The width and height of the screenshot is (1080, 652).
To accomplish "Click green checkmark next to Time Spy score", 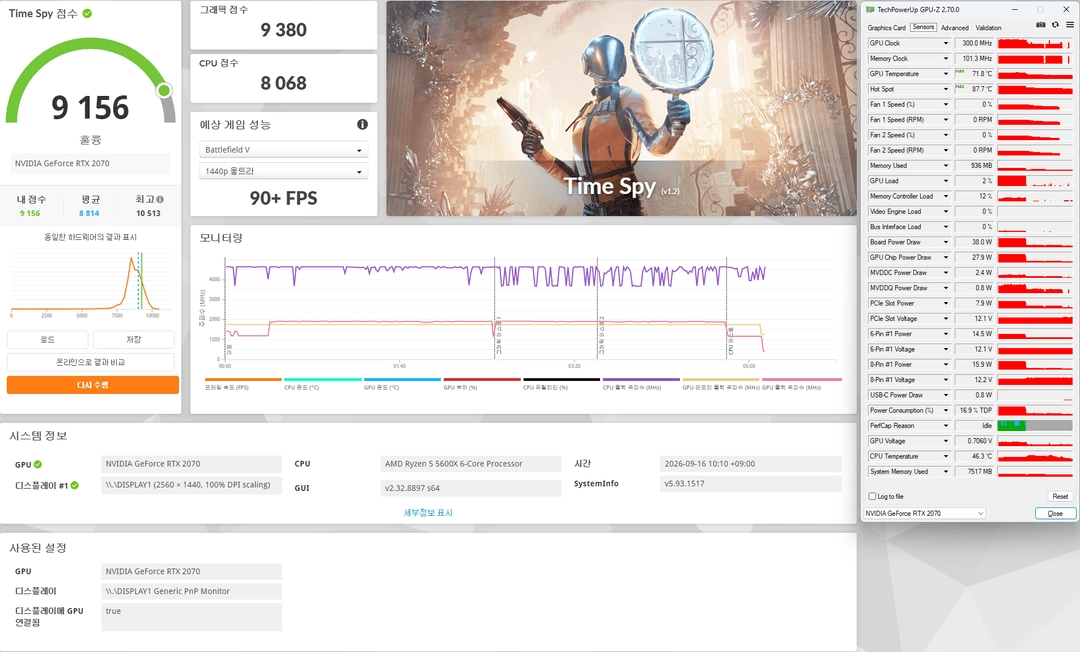I will [87, 13].
